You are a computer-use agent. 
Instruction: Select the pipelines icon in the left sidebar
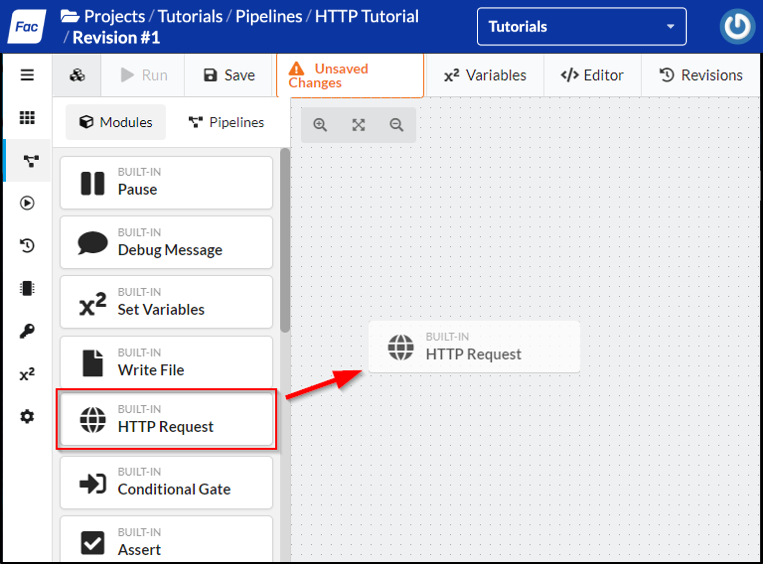tap(30, 161)
